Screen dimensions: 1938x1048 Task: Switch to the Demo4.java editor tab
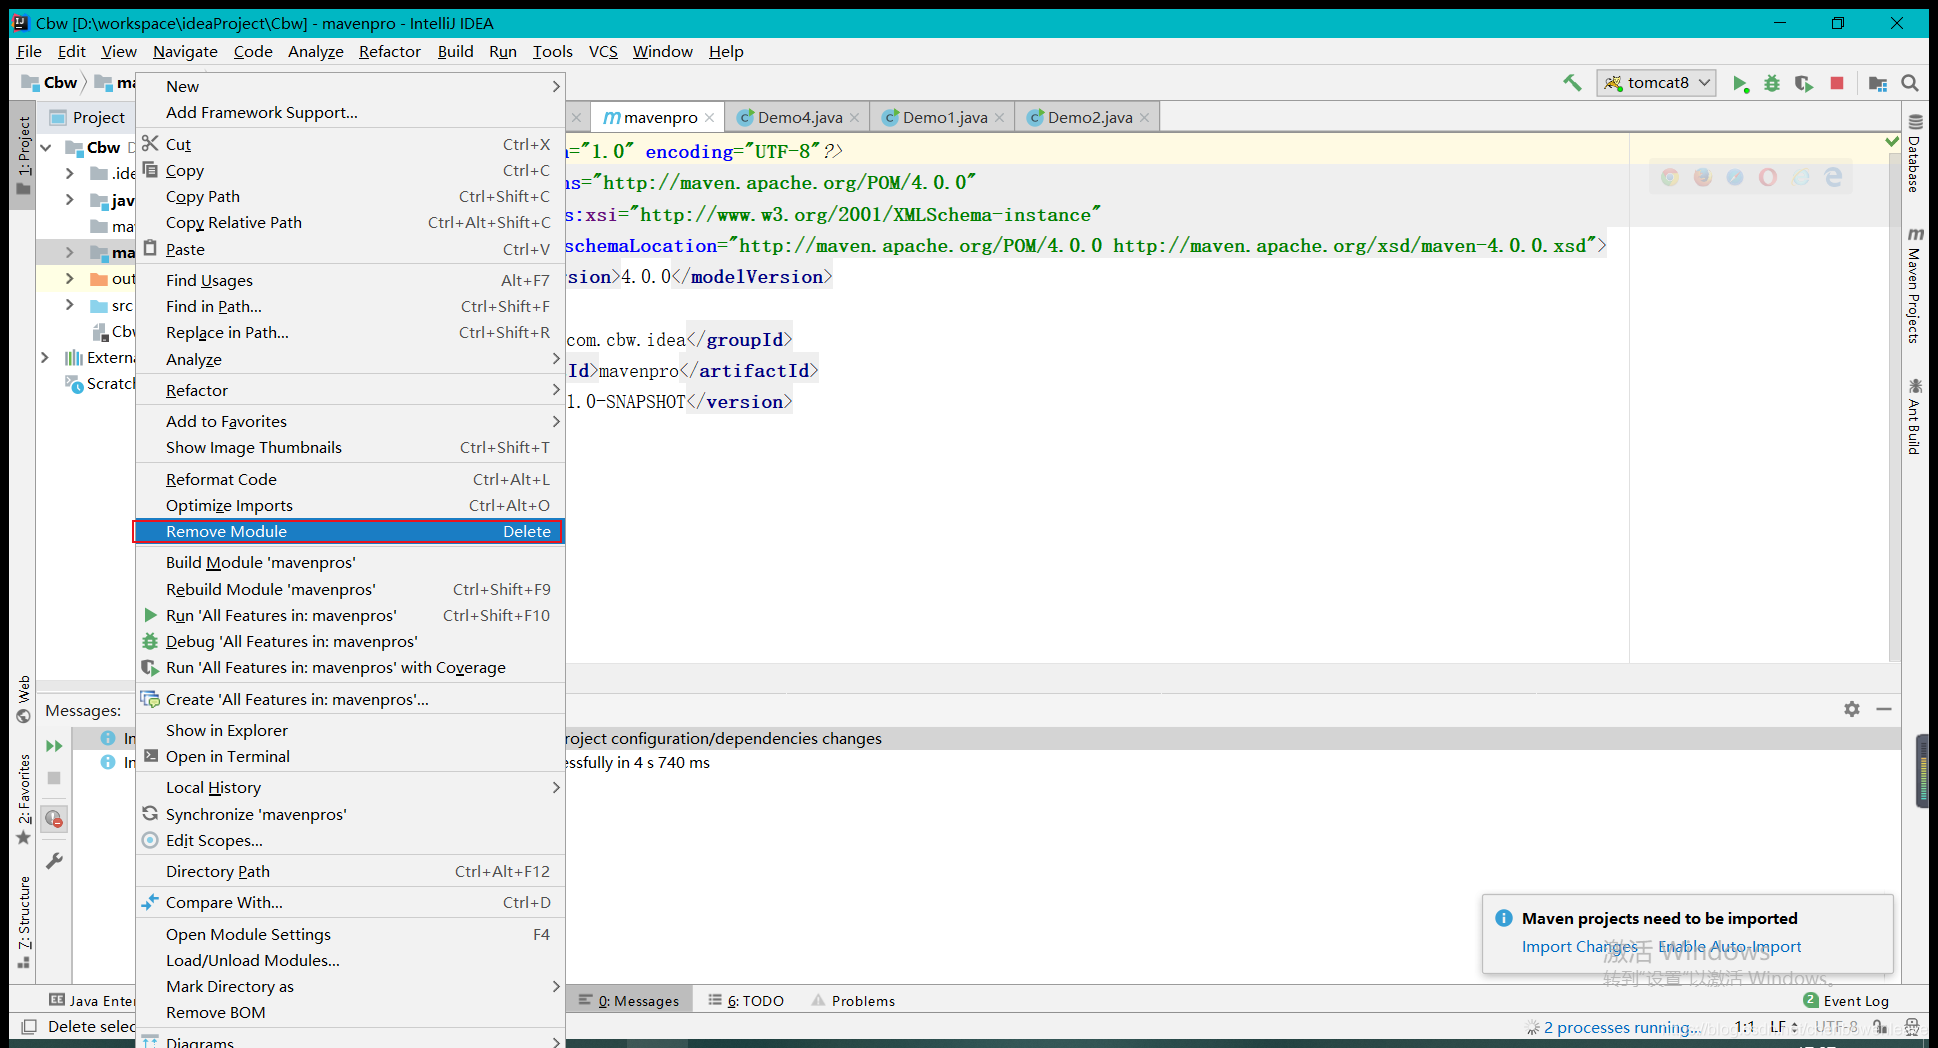pyautogui.click(x=798, y=118)
